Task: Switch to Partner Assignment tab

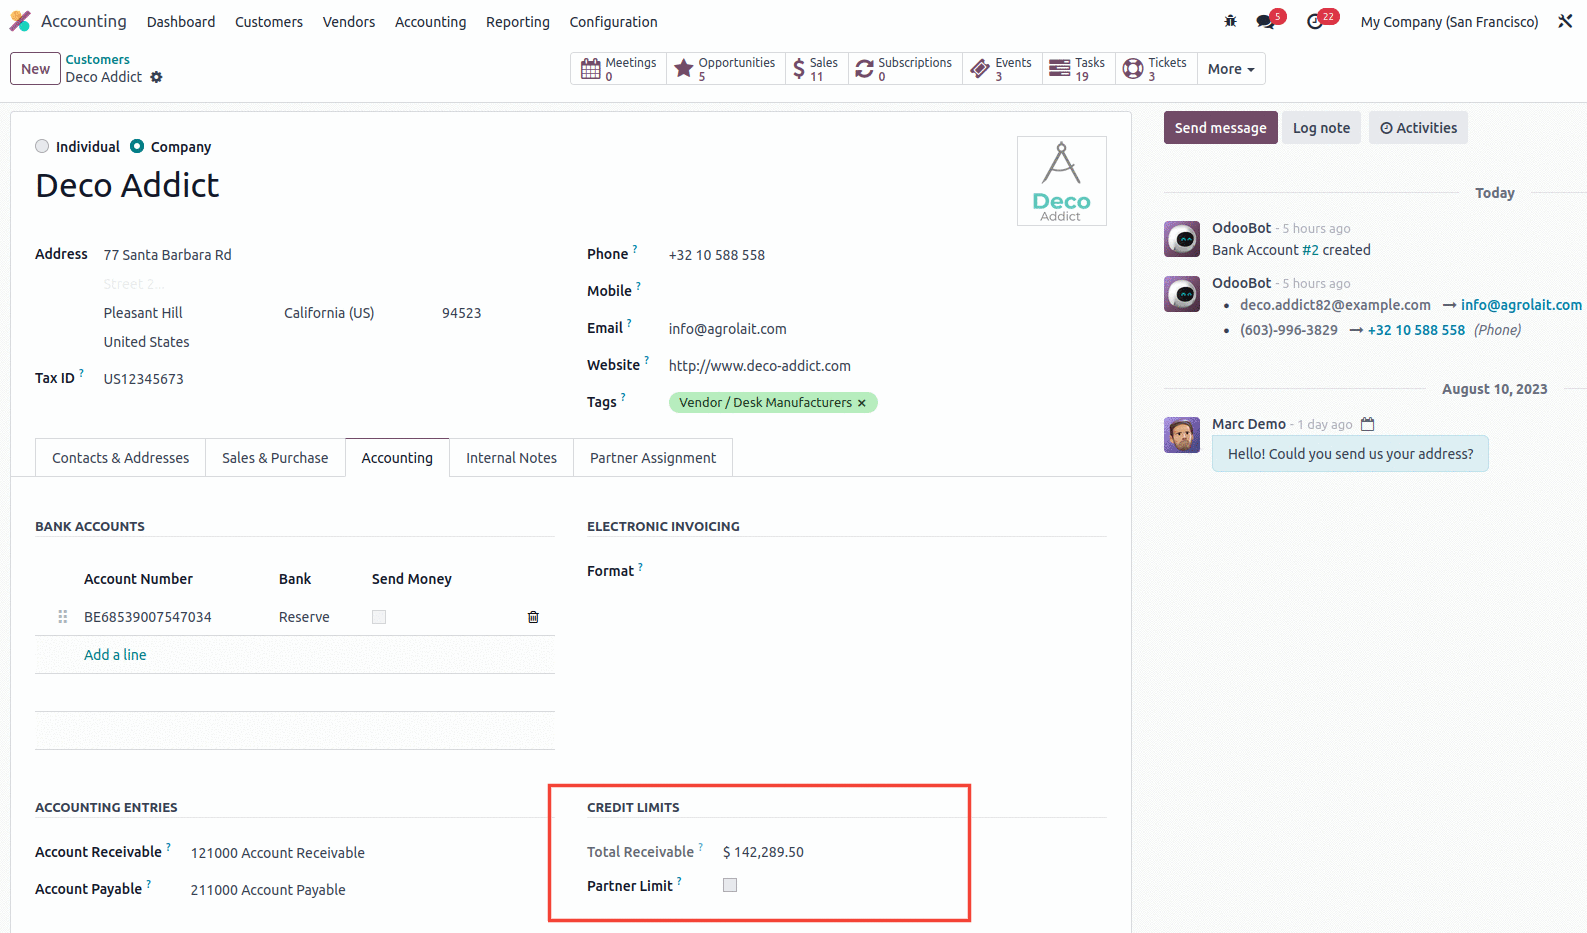Action: pos(653,458)
